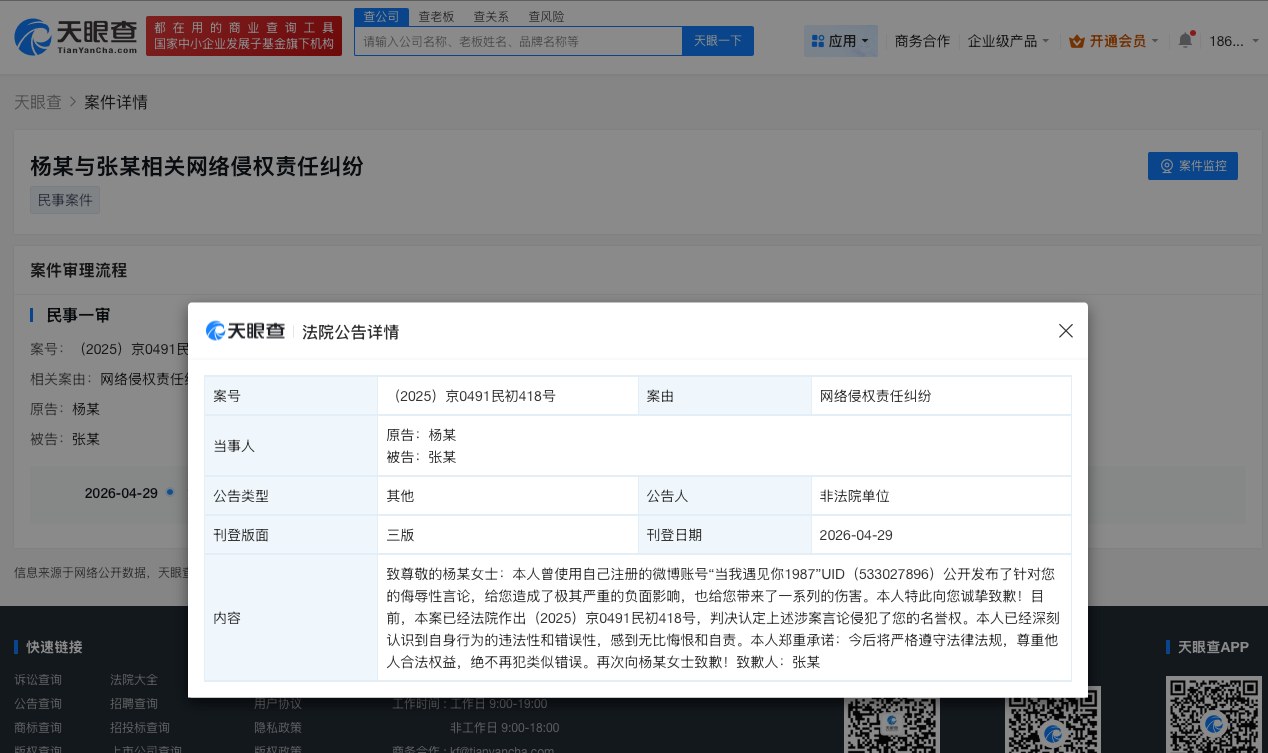Switch to the 查老板 search tab

click(x=437, y=16)
